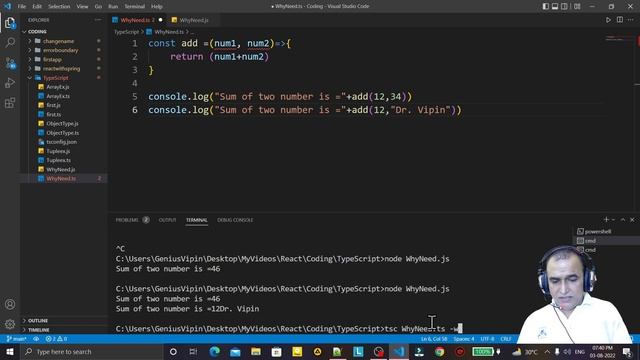The image size is (640, 360).
Task: Open Explorer Views and More Actions ellipsis
Action: coord(98,20)
